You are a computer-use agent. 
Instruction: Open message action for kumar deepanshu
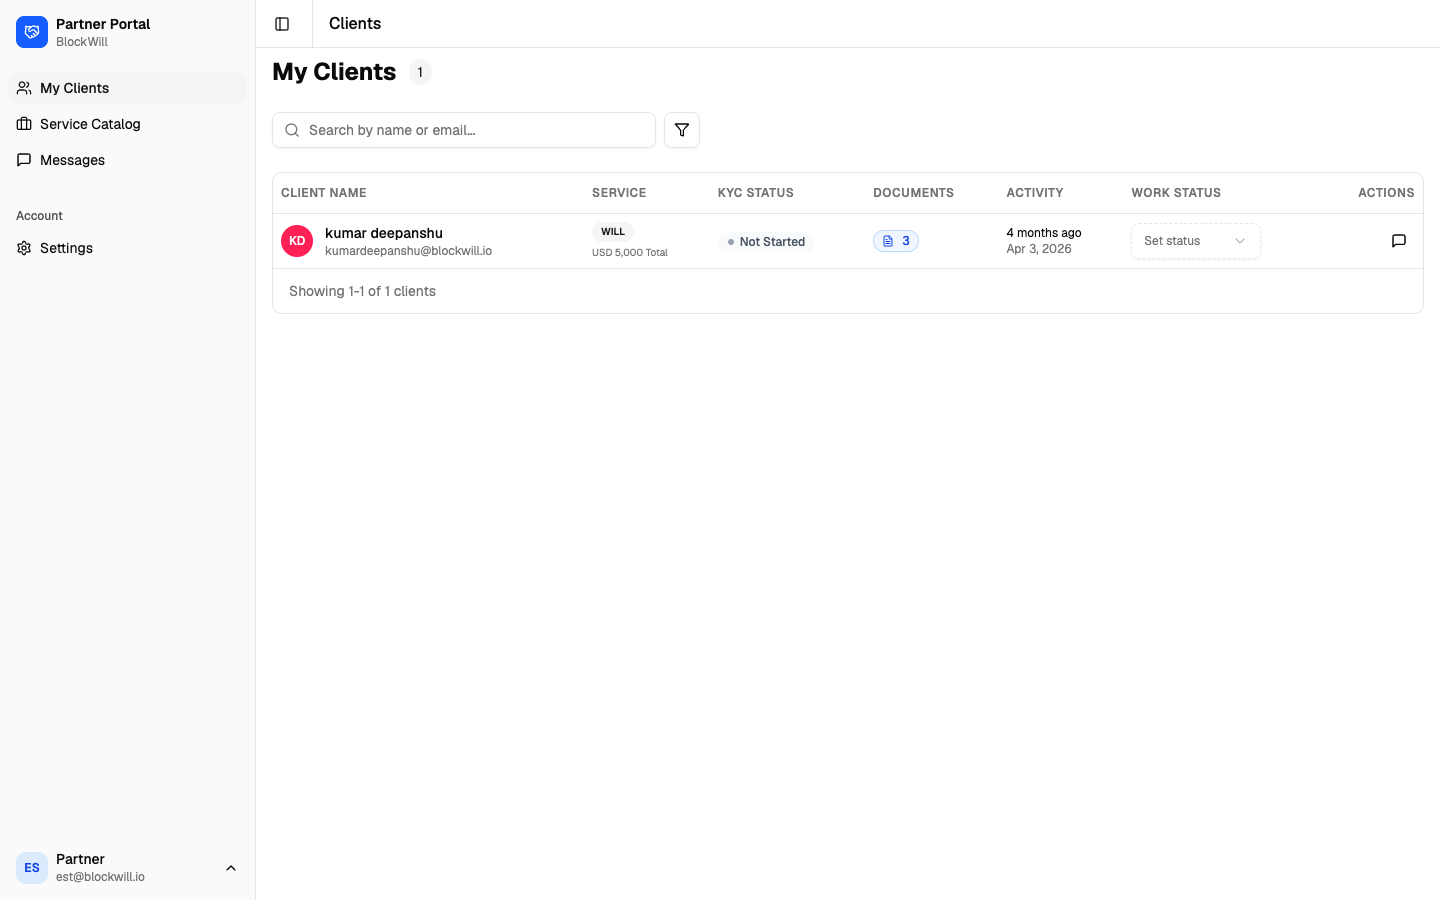pyautogui.click(x=1399, y=241)
